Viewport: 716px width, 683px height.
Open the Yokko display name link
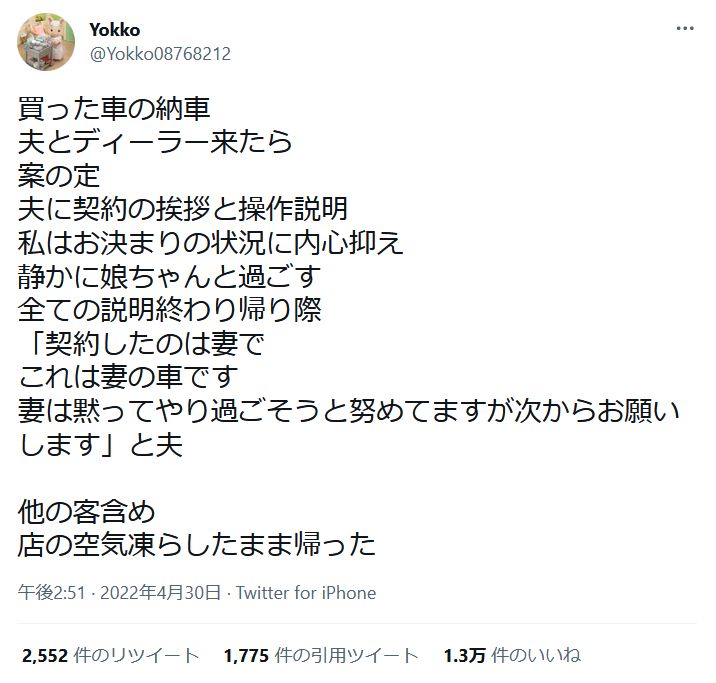(115, 30)
